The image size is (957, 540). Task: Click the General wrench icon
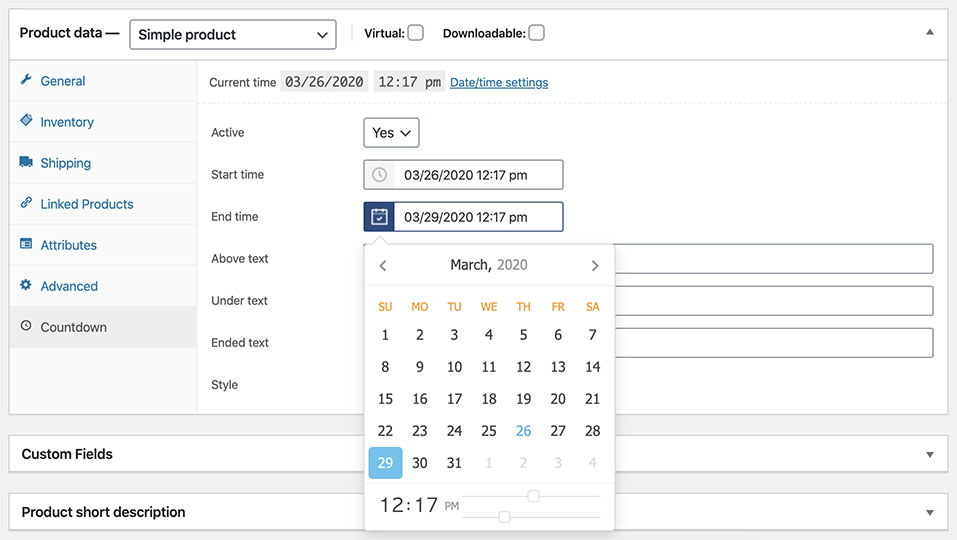[x=26, y=80]
